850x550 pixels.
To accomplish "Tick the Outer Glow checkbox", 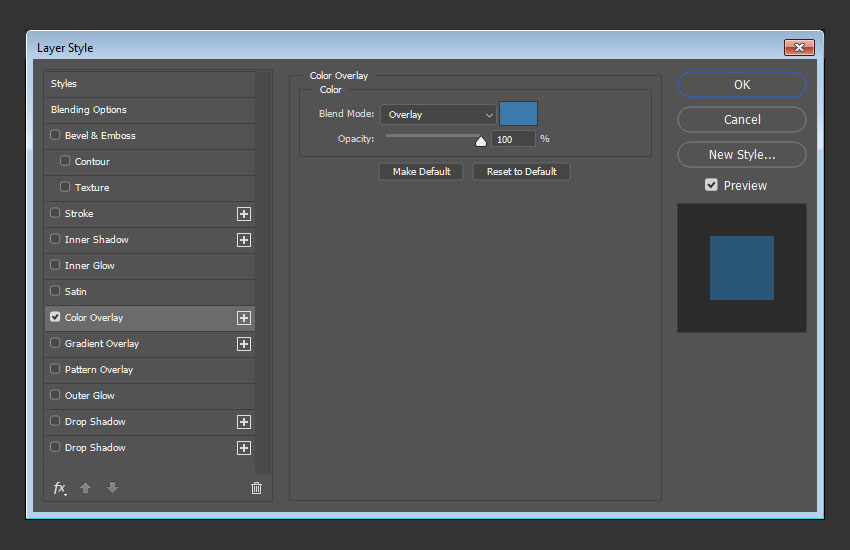I will tap(55, 394).
